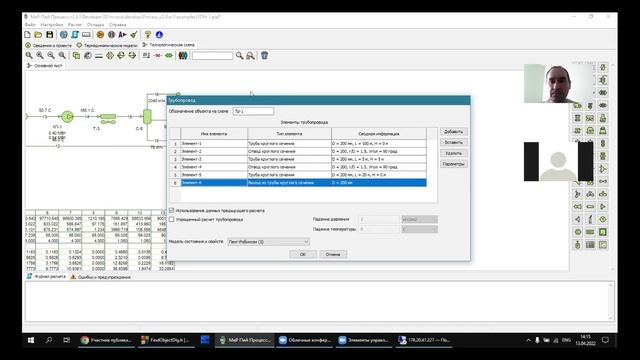Open Ошибки и предупреждения tab
640x360 pixels.
[x=100, y=277]
